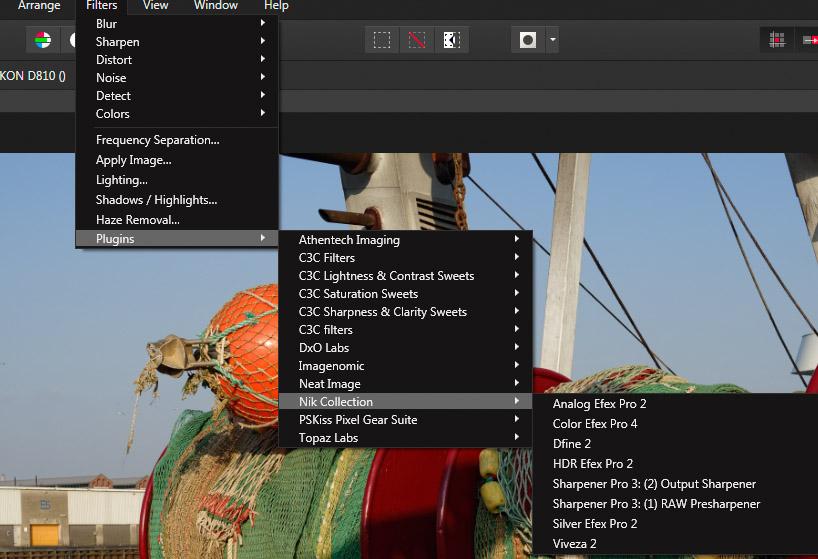Click the quick mask circle icon

pos(528,40)
